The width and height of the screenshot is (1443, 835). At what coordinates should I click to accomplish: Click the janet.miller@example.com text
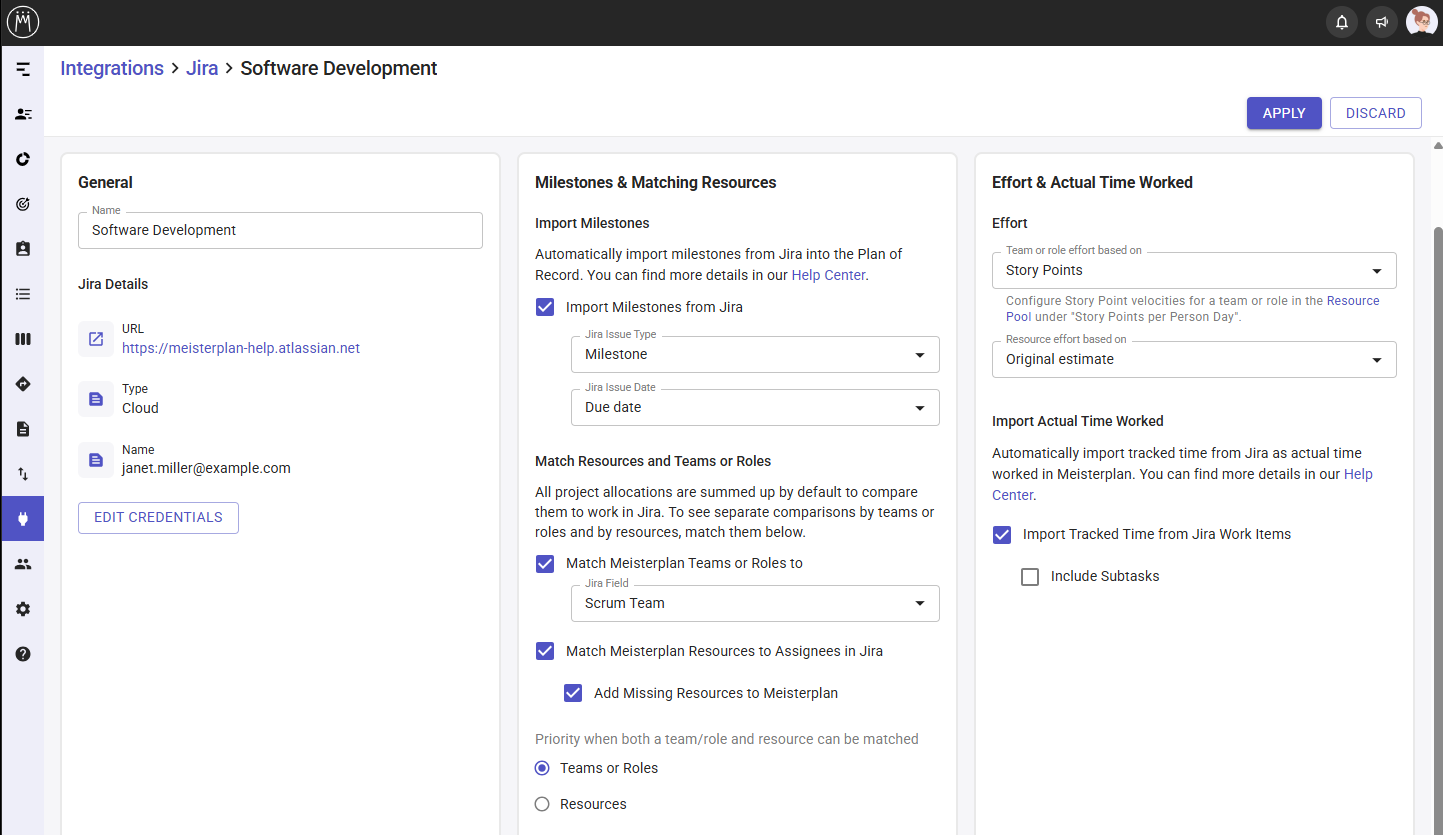[206, 468]
